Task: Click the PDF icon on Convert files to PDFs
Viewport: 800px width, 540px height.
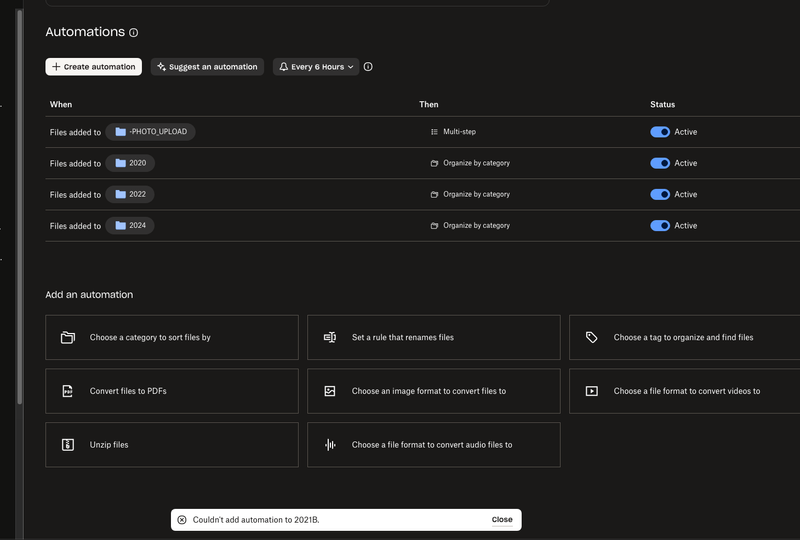Action: click(68, 391)
